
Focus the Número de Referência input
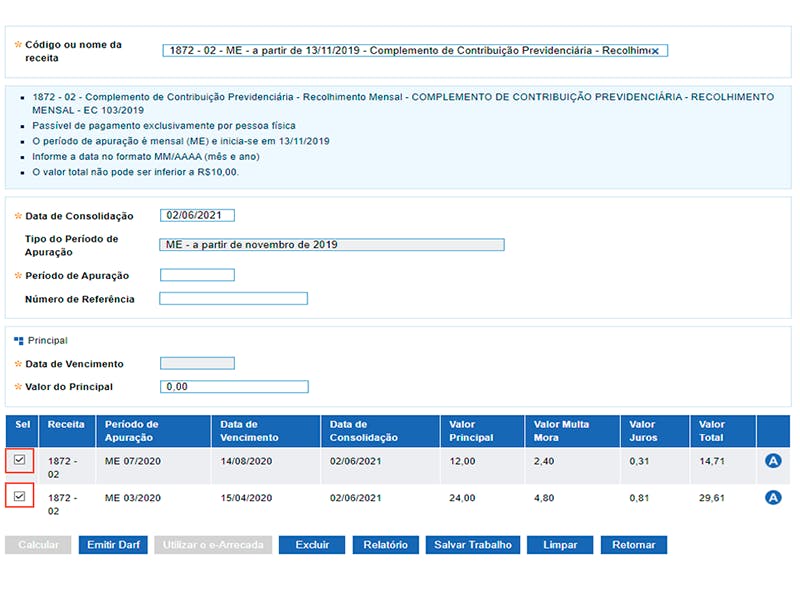tap(233, 299)
